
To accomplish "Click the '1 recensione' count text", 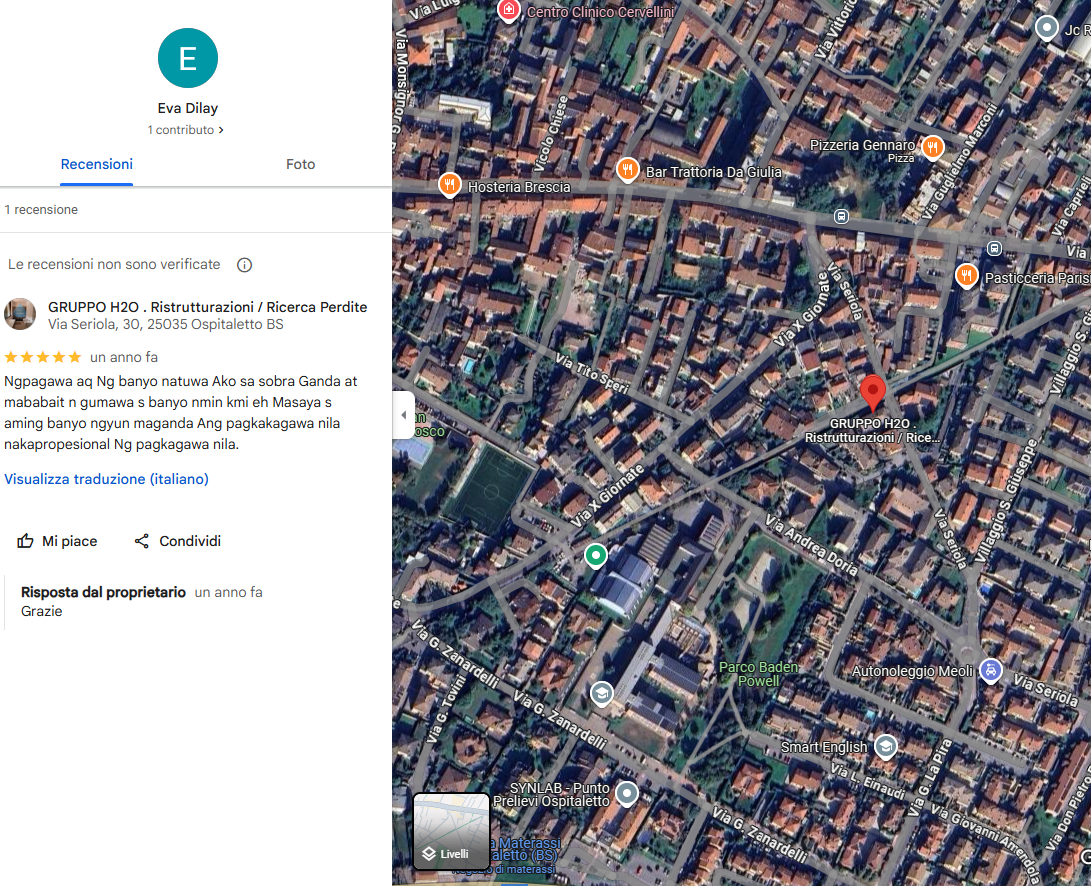I will (41, 210).
